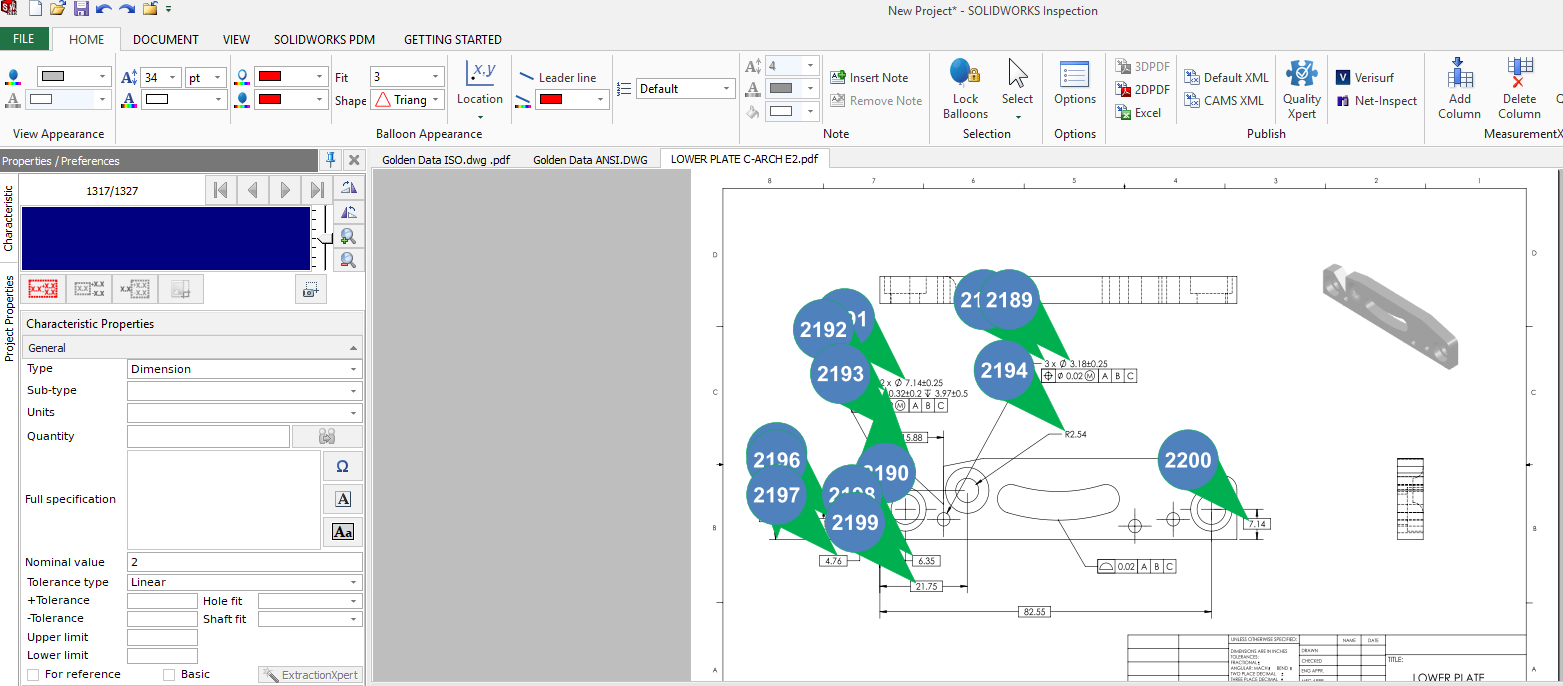Switch to the SOLIDWORKS PDM ribbon tab
The height and width of the screenshot is (686, 1563).
coord(324,40)
